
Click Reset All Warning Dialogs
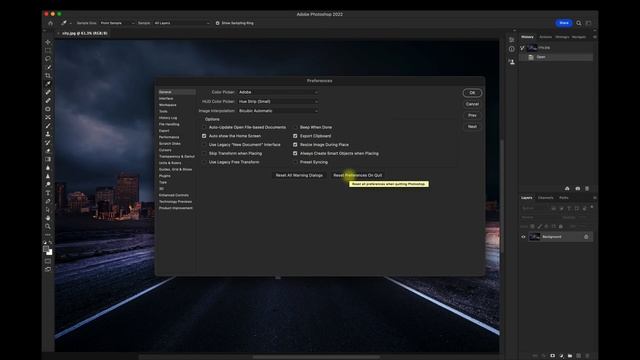[299, 175]
